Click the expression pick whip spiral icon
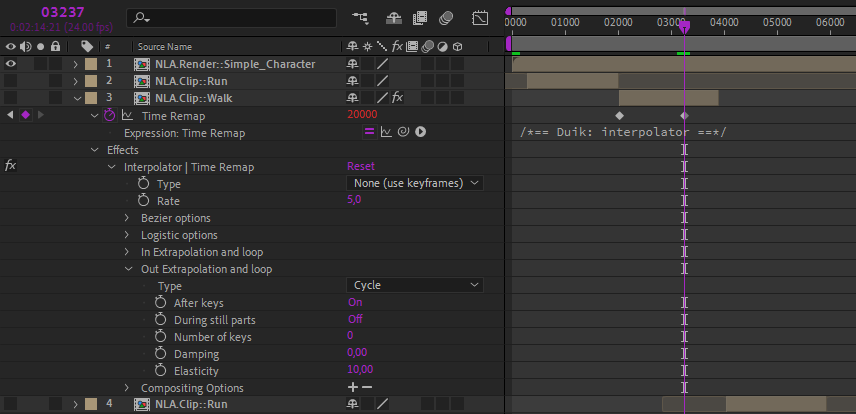 click(403, 132)
